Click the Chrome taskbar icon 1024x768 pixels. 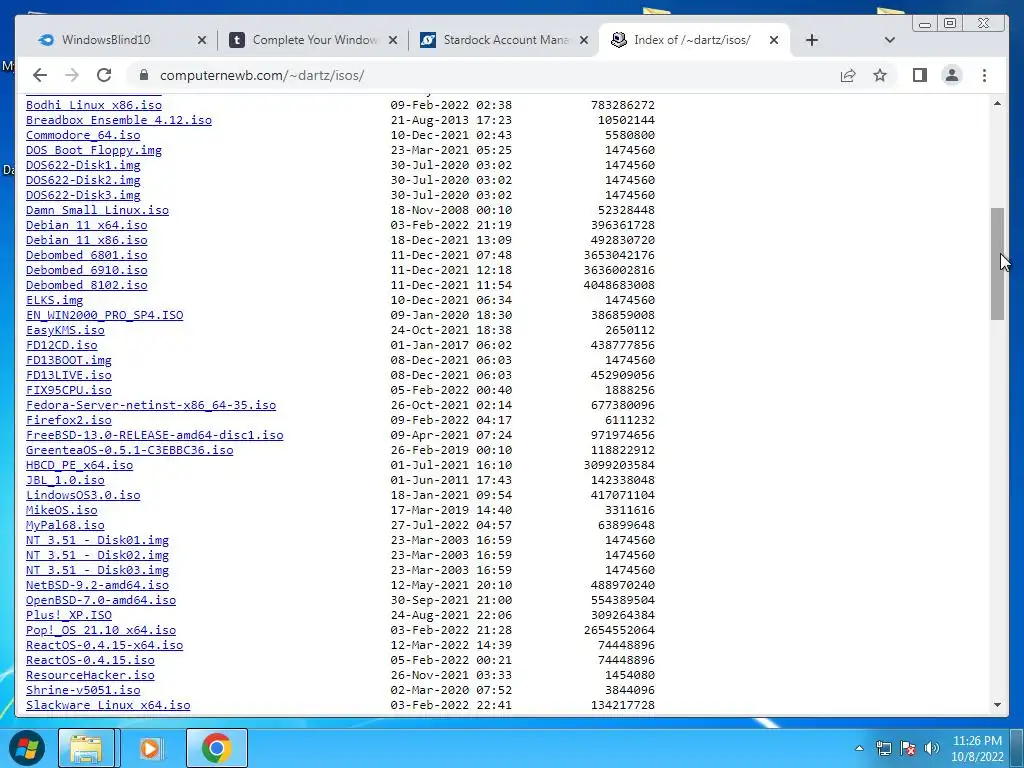click(x=217, y=748)
